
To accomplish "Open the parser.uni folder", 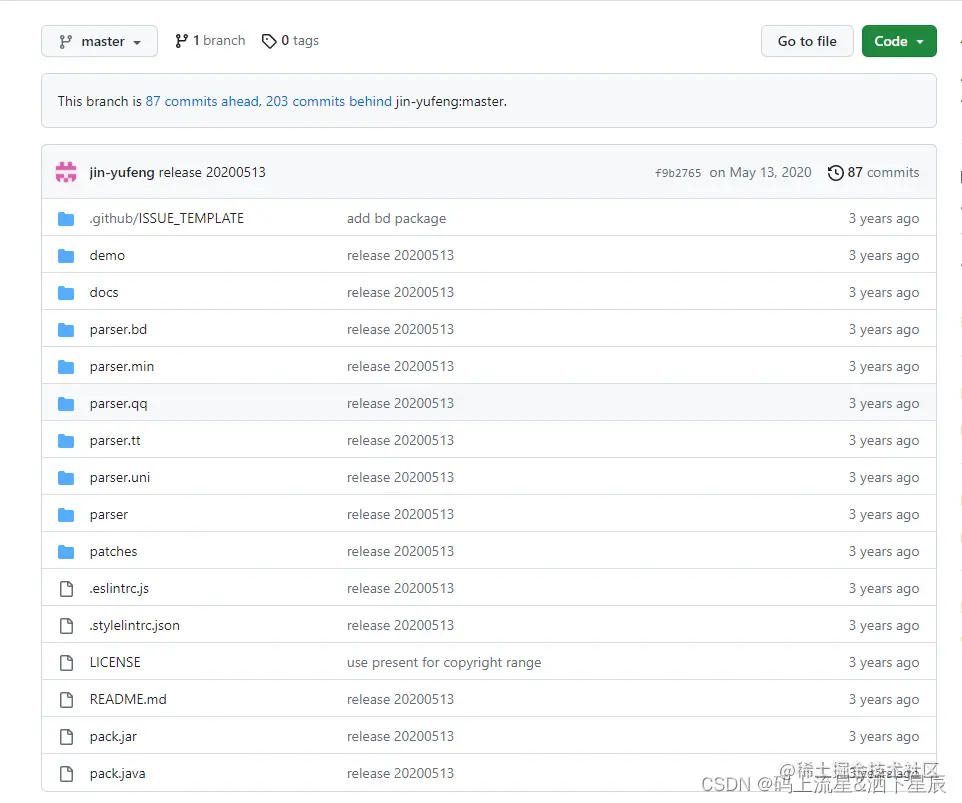I will tap(120, 477).
